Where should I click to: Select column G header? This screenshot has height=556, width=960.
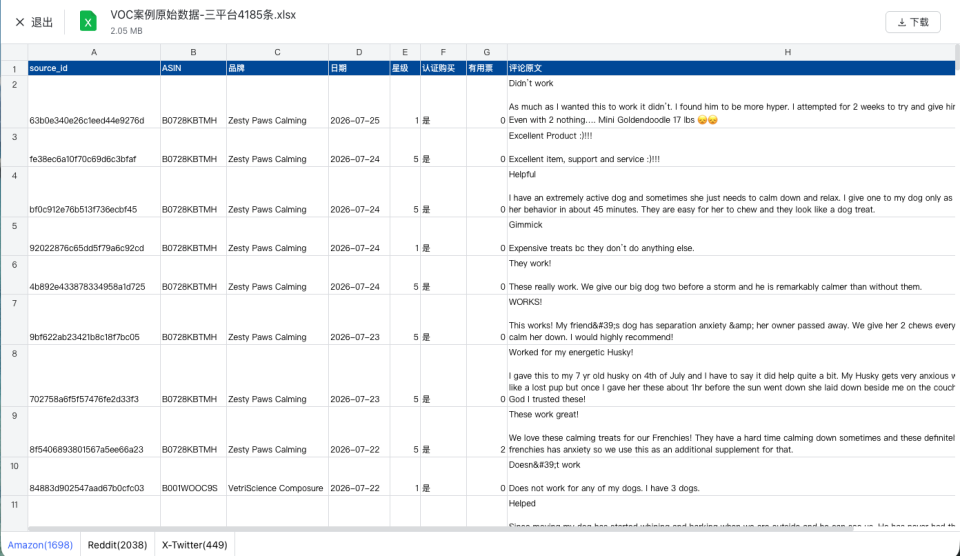(x=487, y=53)
